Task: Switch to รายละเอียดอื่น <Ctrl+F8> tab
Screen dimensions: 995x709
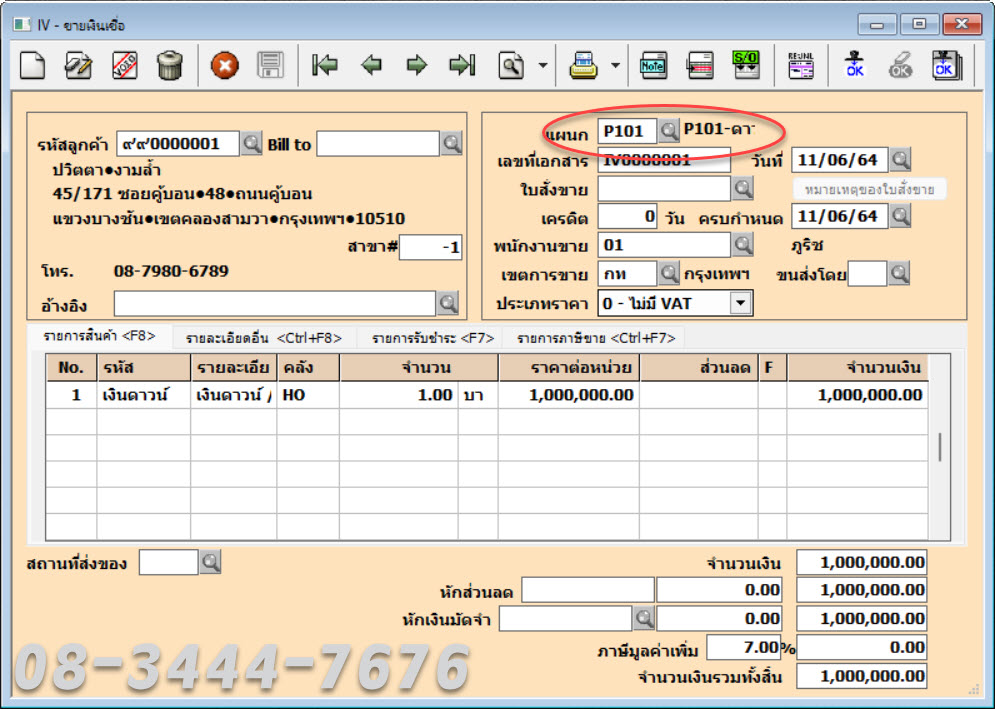Action: 264,338
